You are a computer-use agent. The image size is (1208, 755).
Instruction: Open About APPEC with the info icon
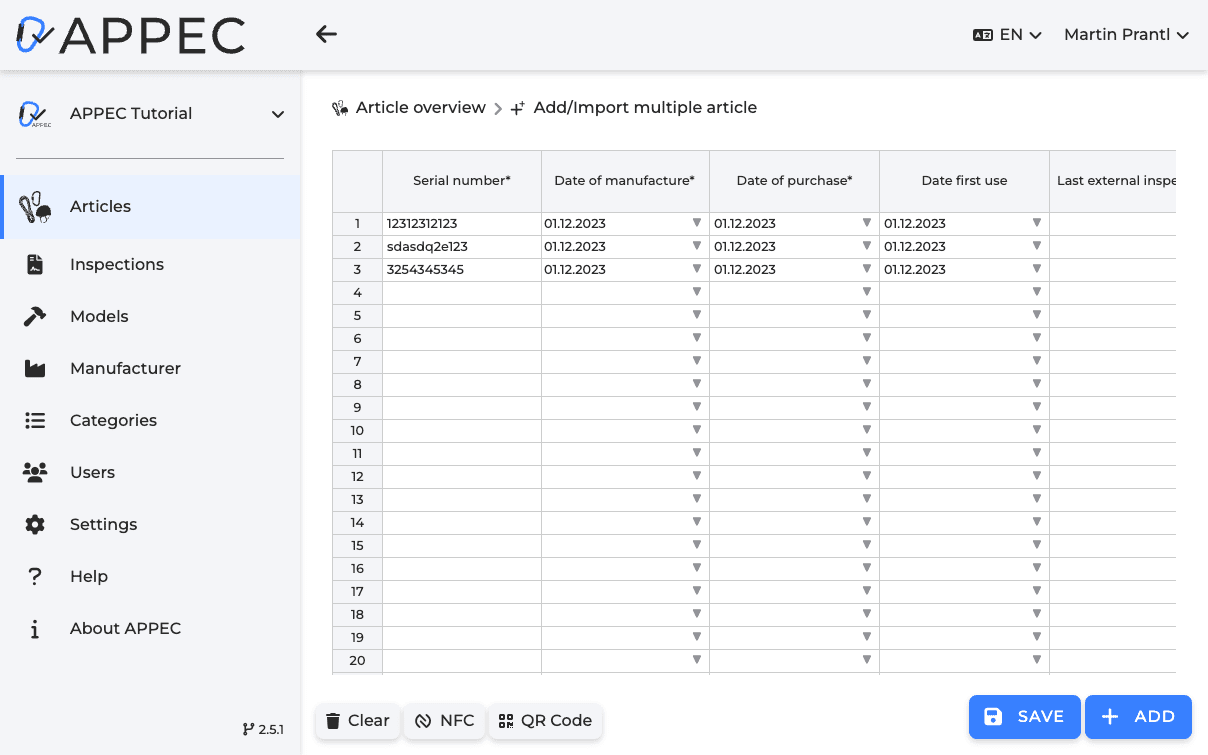pyautogui.click(x=33, y=628)
